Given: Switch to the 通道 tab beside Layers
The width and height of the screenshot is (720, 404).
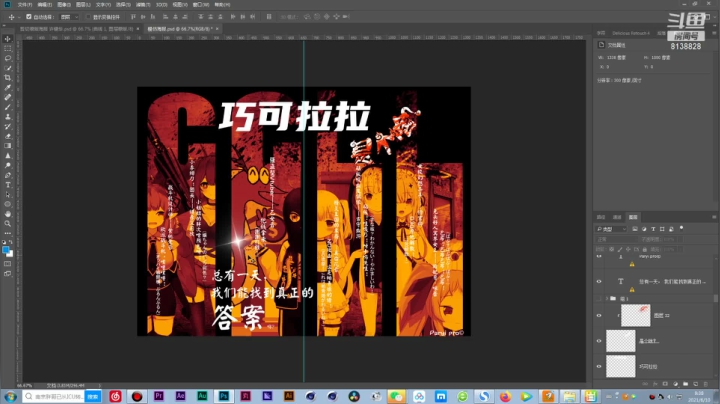Looking at the screenshot, I should [x=617, y=217].
